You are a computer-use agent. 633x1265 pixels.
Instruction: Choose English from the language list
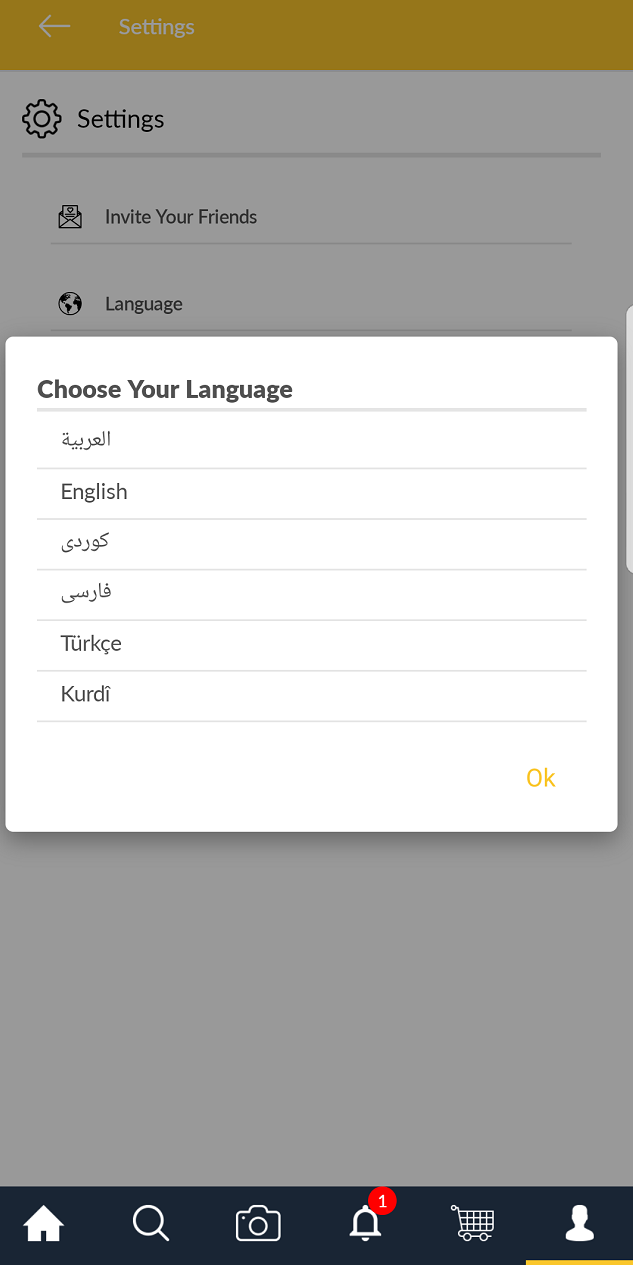point(94,492)
